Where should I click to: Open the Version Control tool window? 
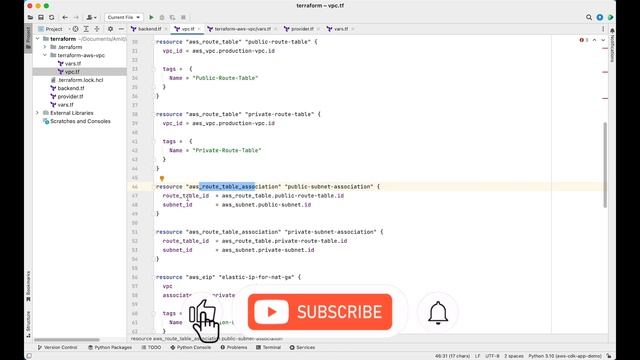57,347
